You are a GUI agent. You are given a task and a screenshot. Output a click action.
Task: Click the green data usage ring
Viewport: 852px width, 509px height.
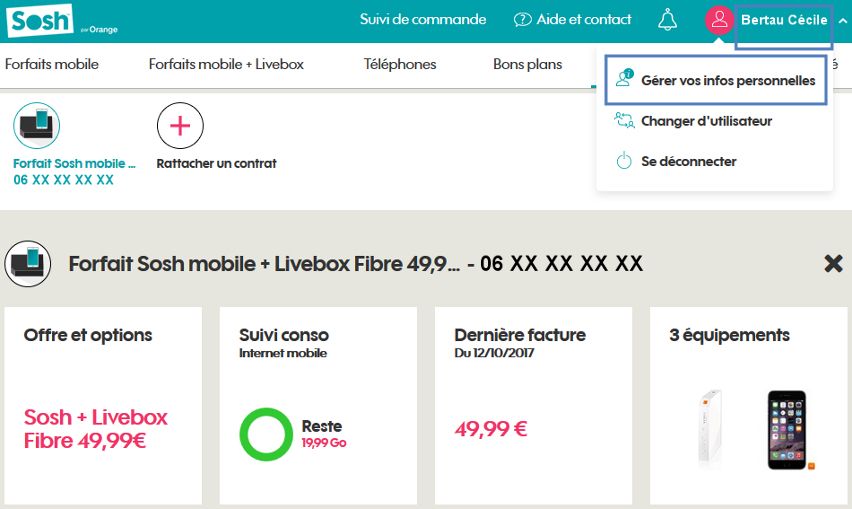coord(266,434)
